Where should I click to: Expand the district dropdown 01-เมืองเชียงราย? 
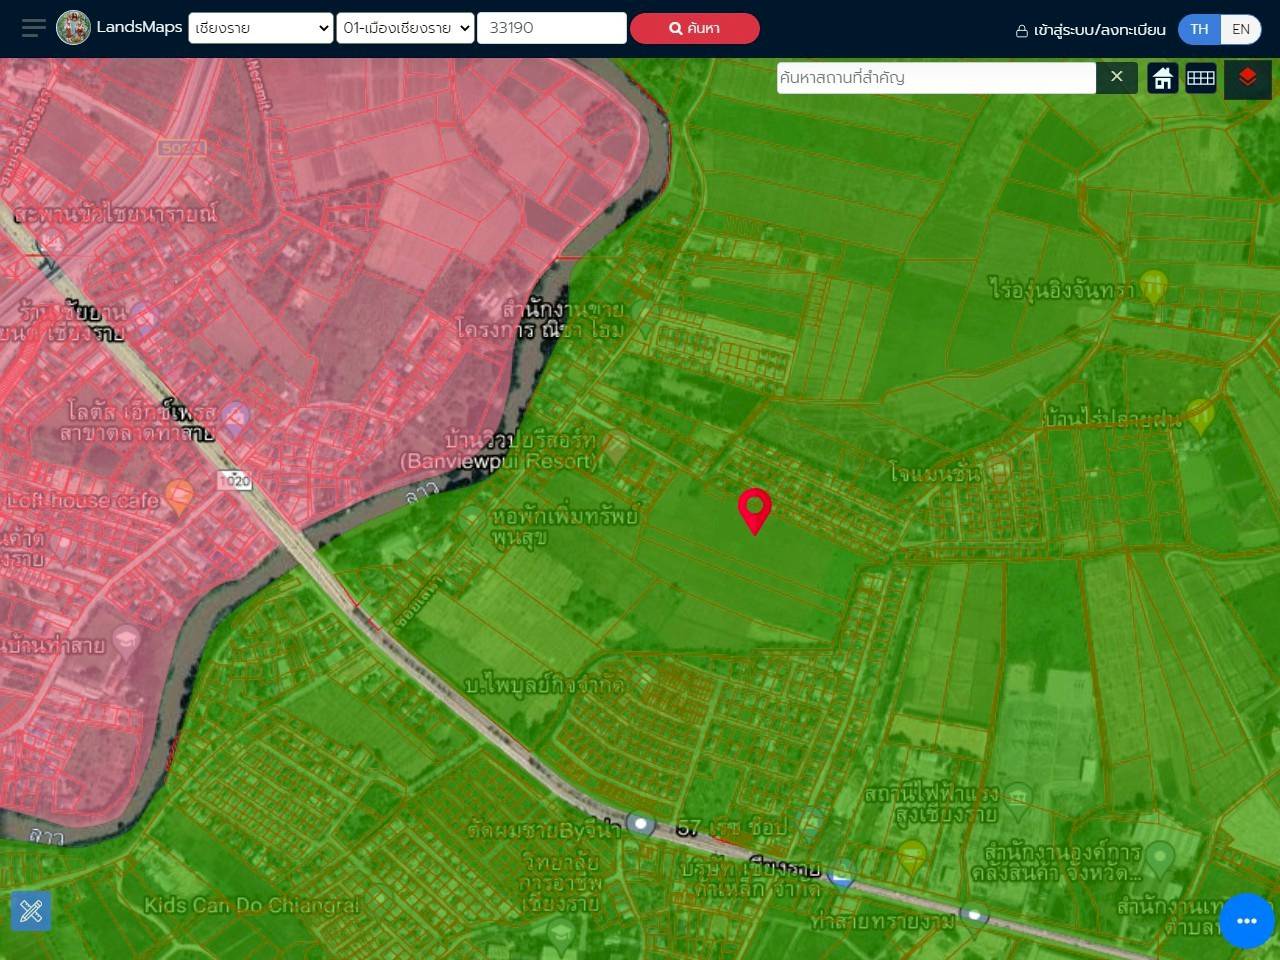click(x=405, y=28)
